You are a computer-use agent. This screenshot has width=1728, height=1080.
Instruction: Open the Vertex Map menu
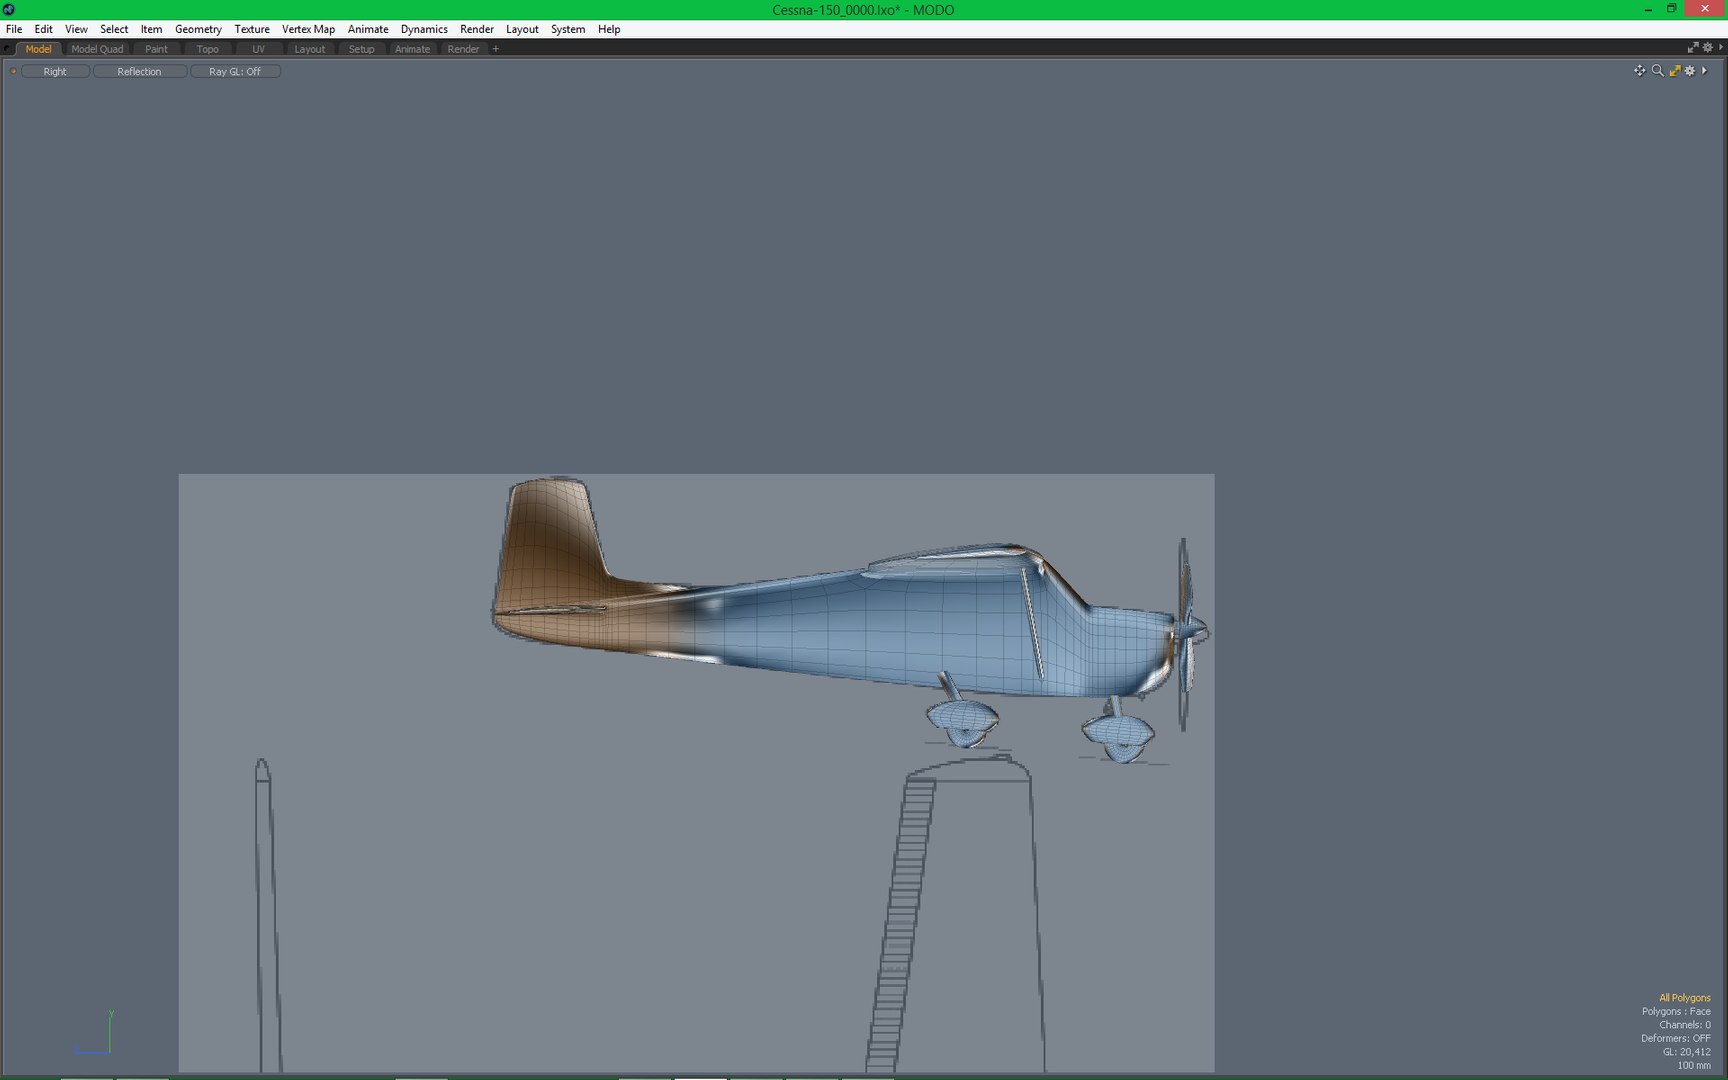[308, 29]
